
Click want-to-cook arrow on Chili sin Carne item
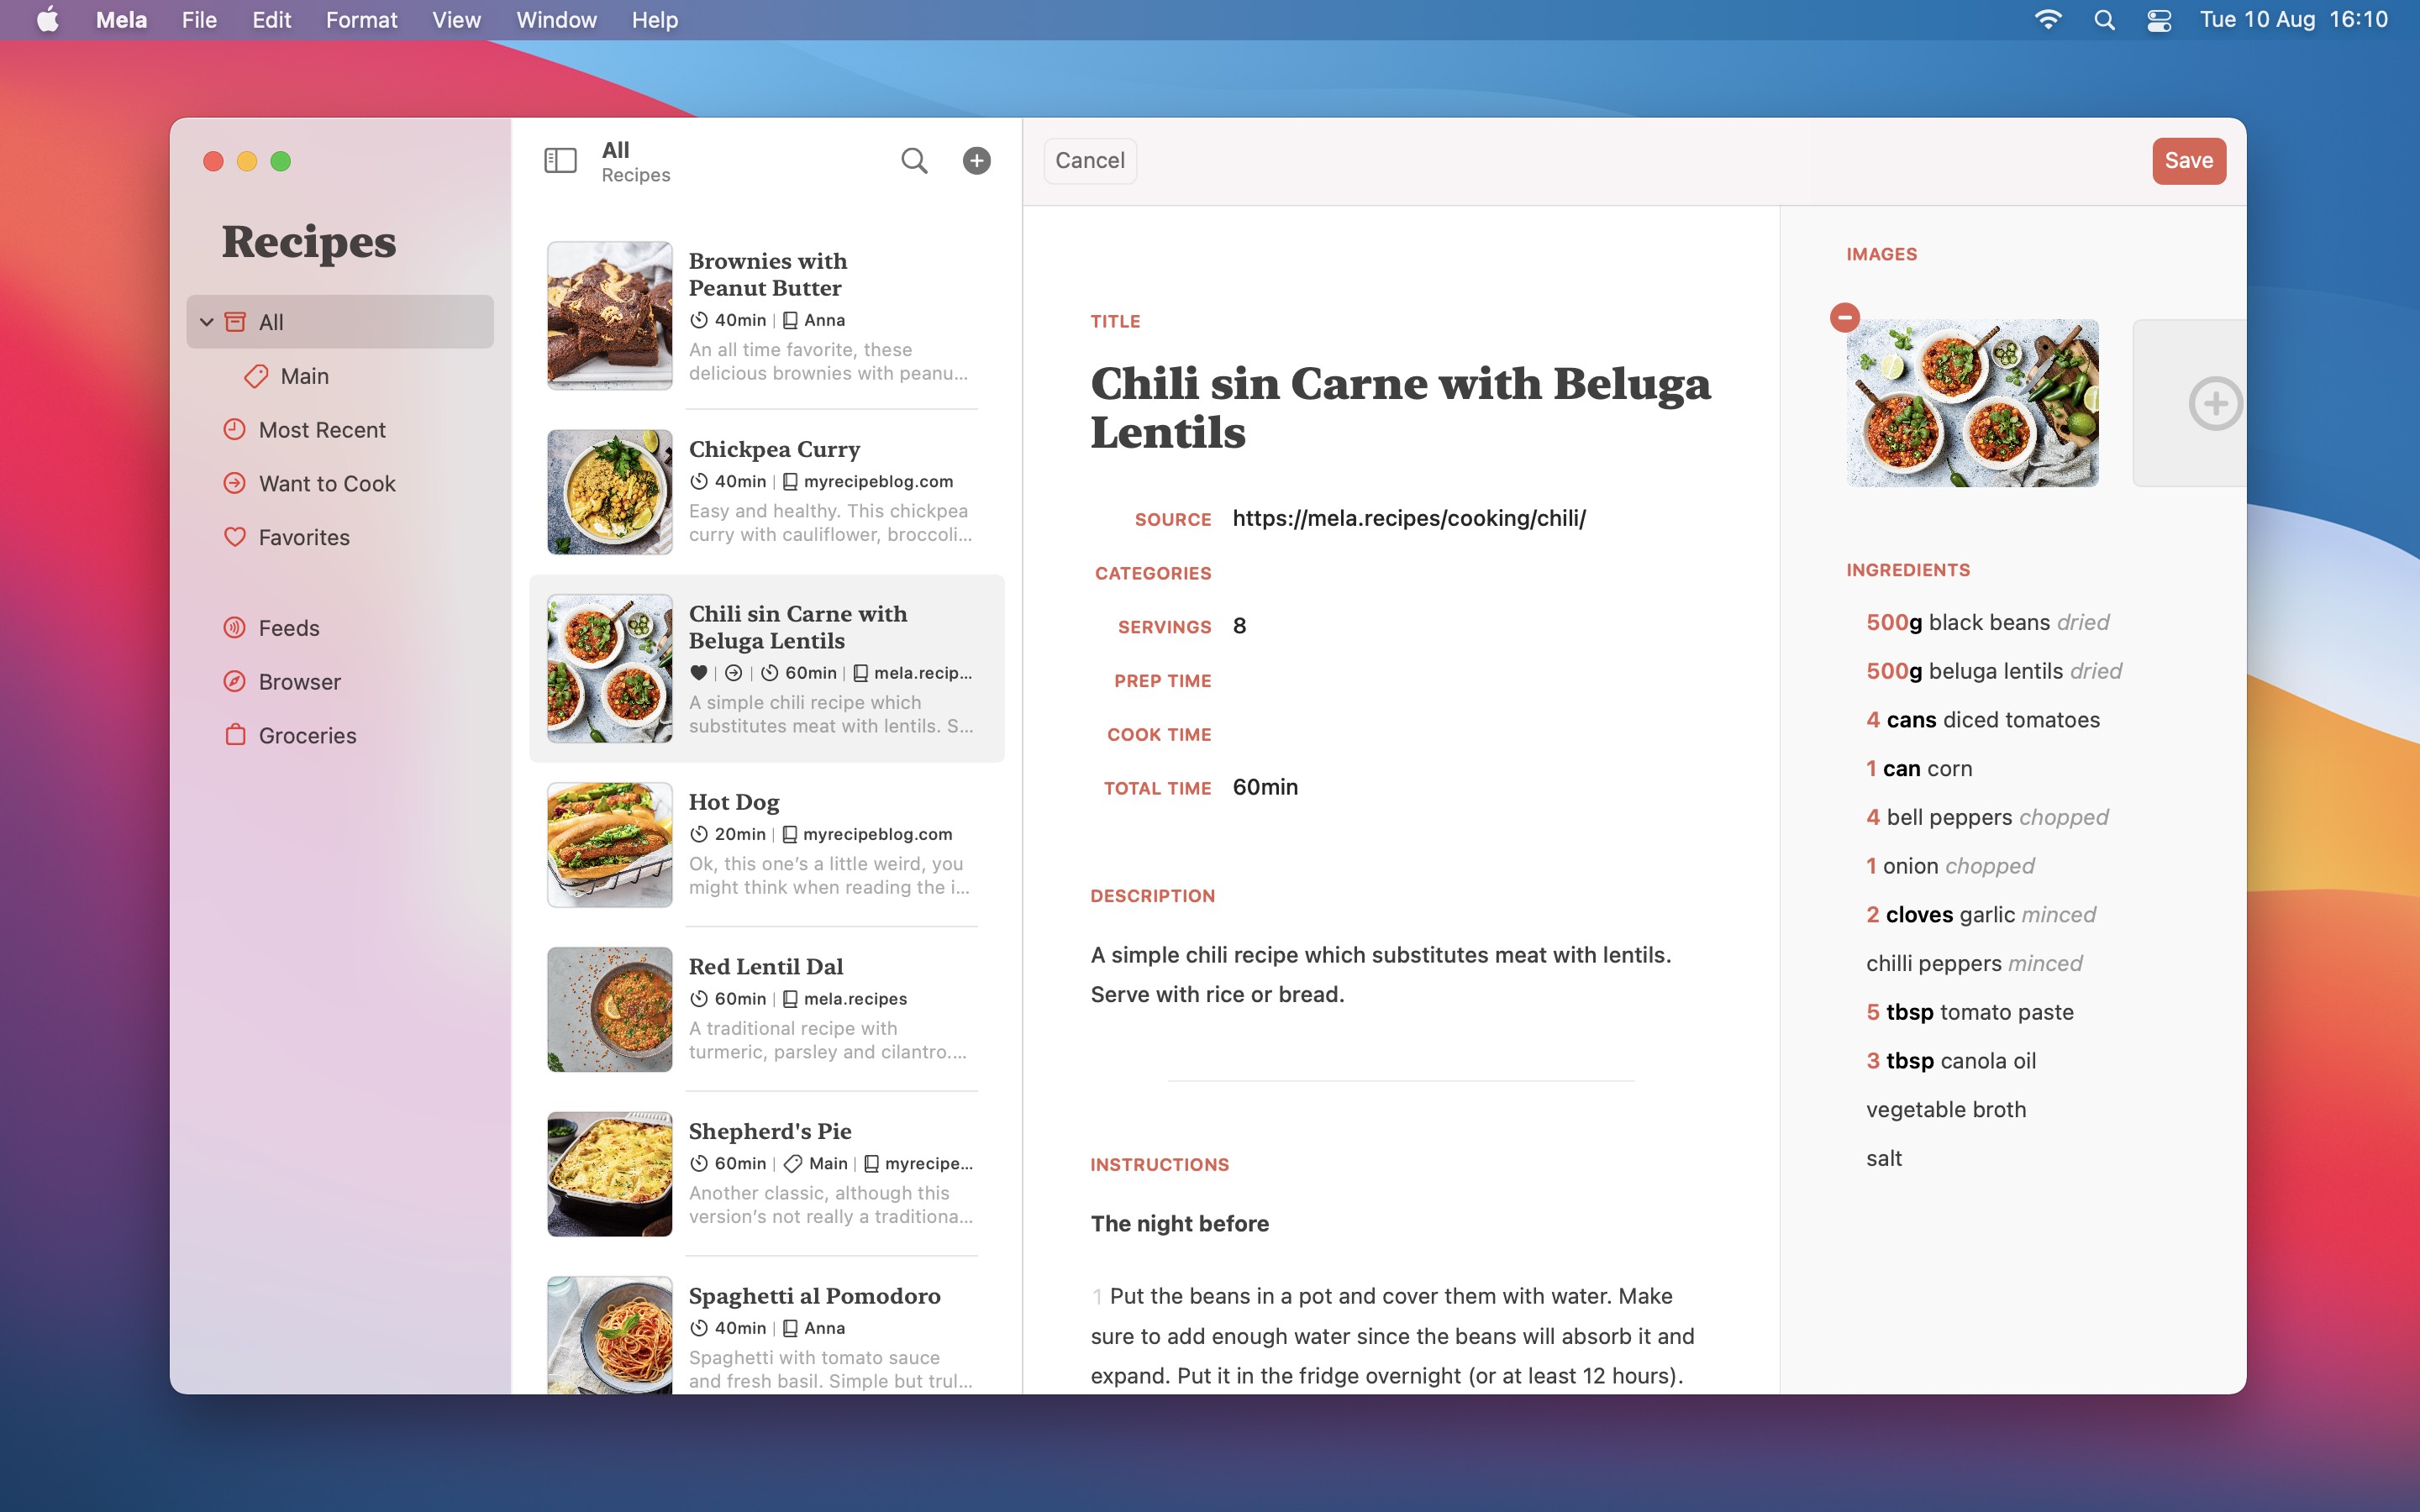[733, 673]
